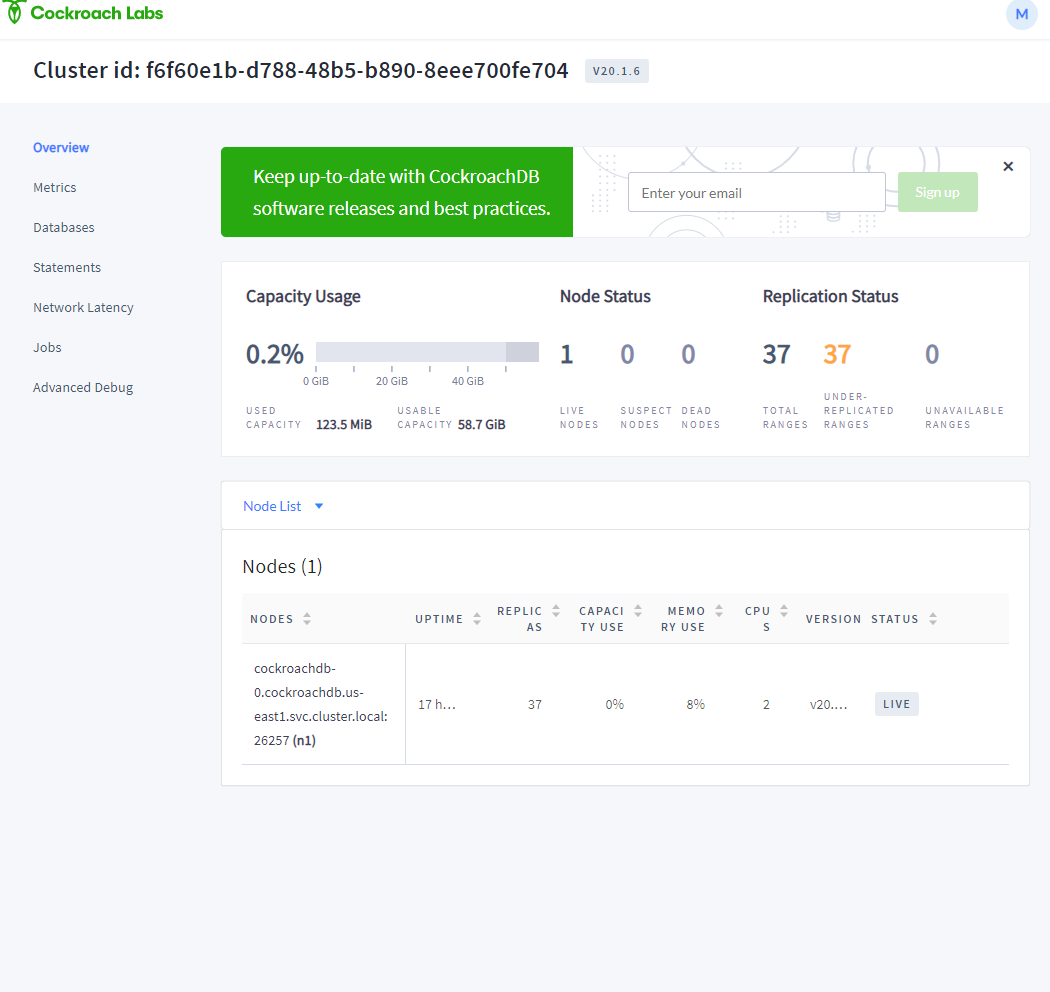Viewport: 1050px width, 992px height.
Task: Click the Nodes (1) heading
Action: [x=282, y=567]
